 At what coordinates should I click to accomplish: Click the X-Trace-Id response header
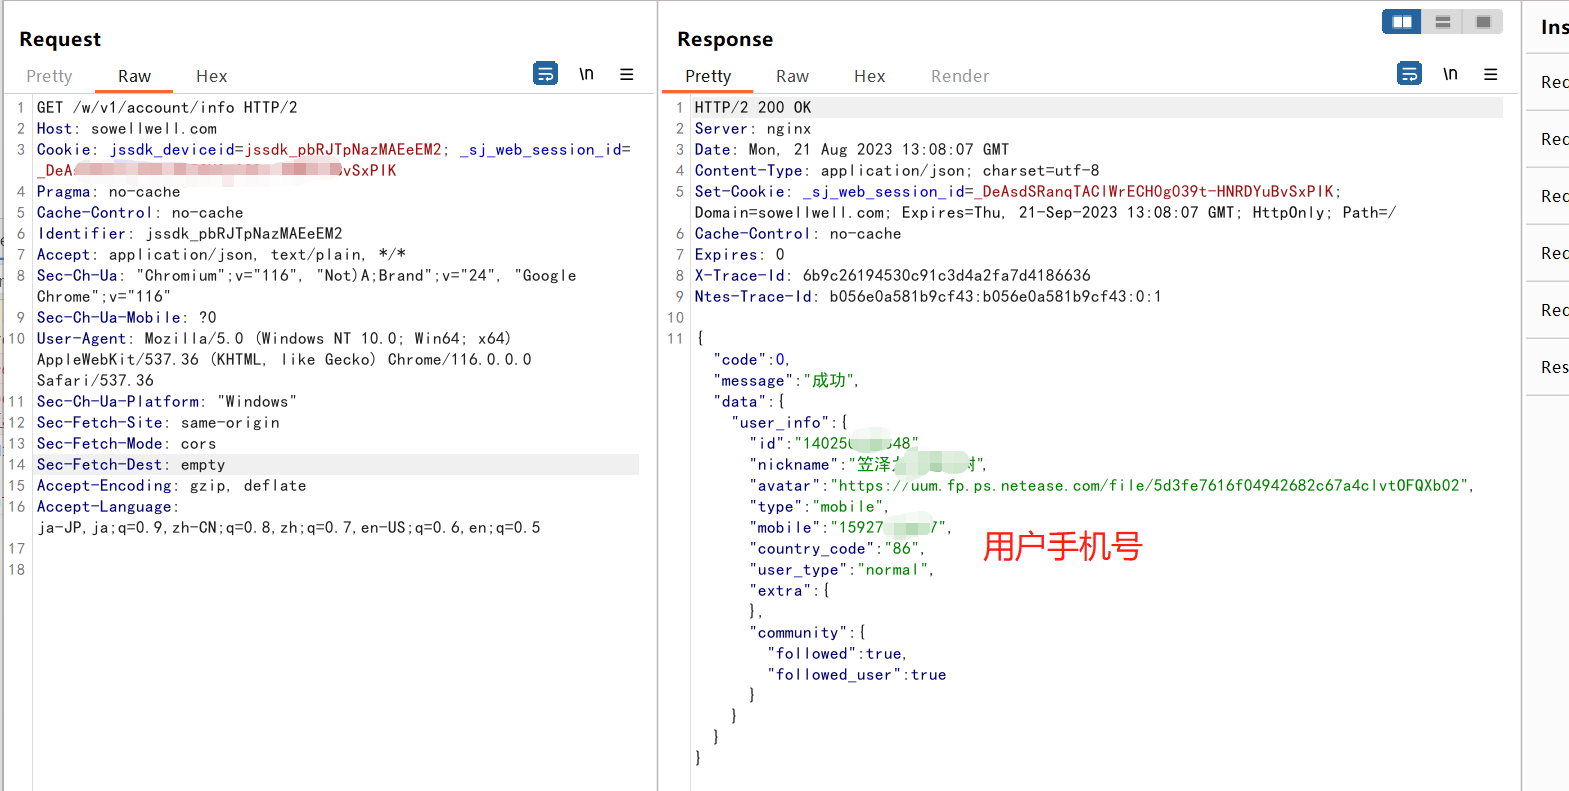(x=893, y=275)
